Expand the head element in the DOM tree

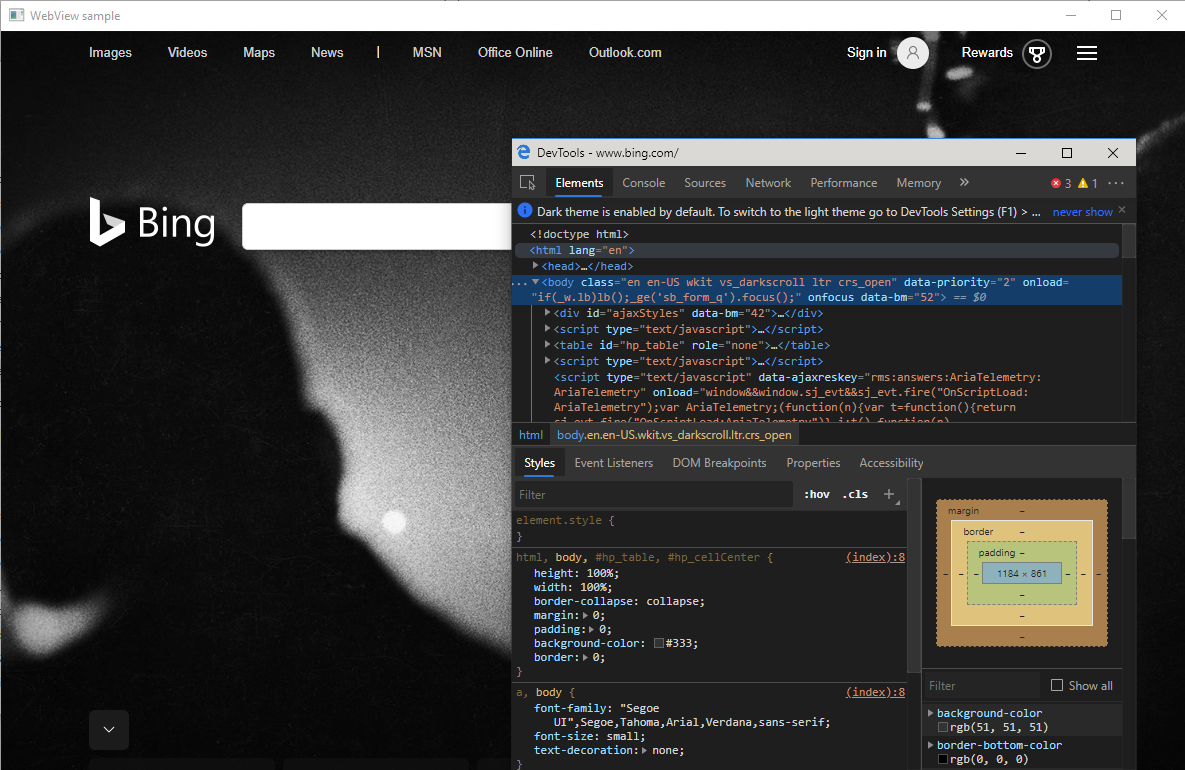pos(537,265)
